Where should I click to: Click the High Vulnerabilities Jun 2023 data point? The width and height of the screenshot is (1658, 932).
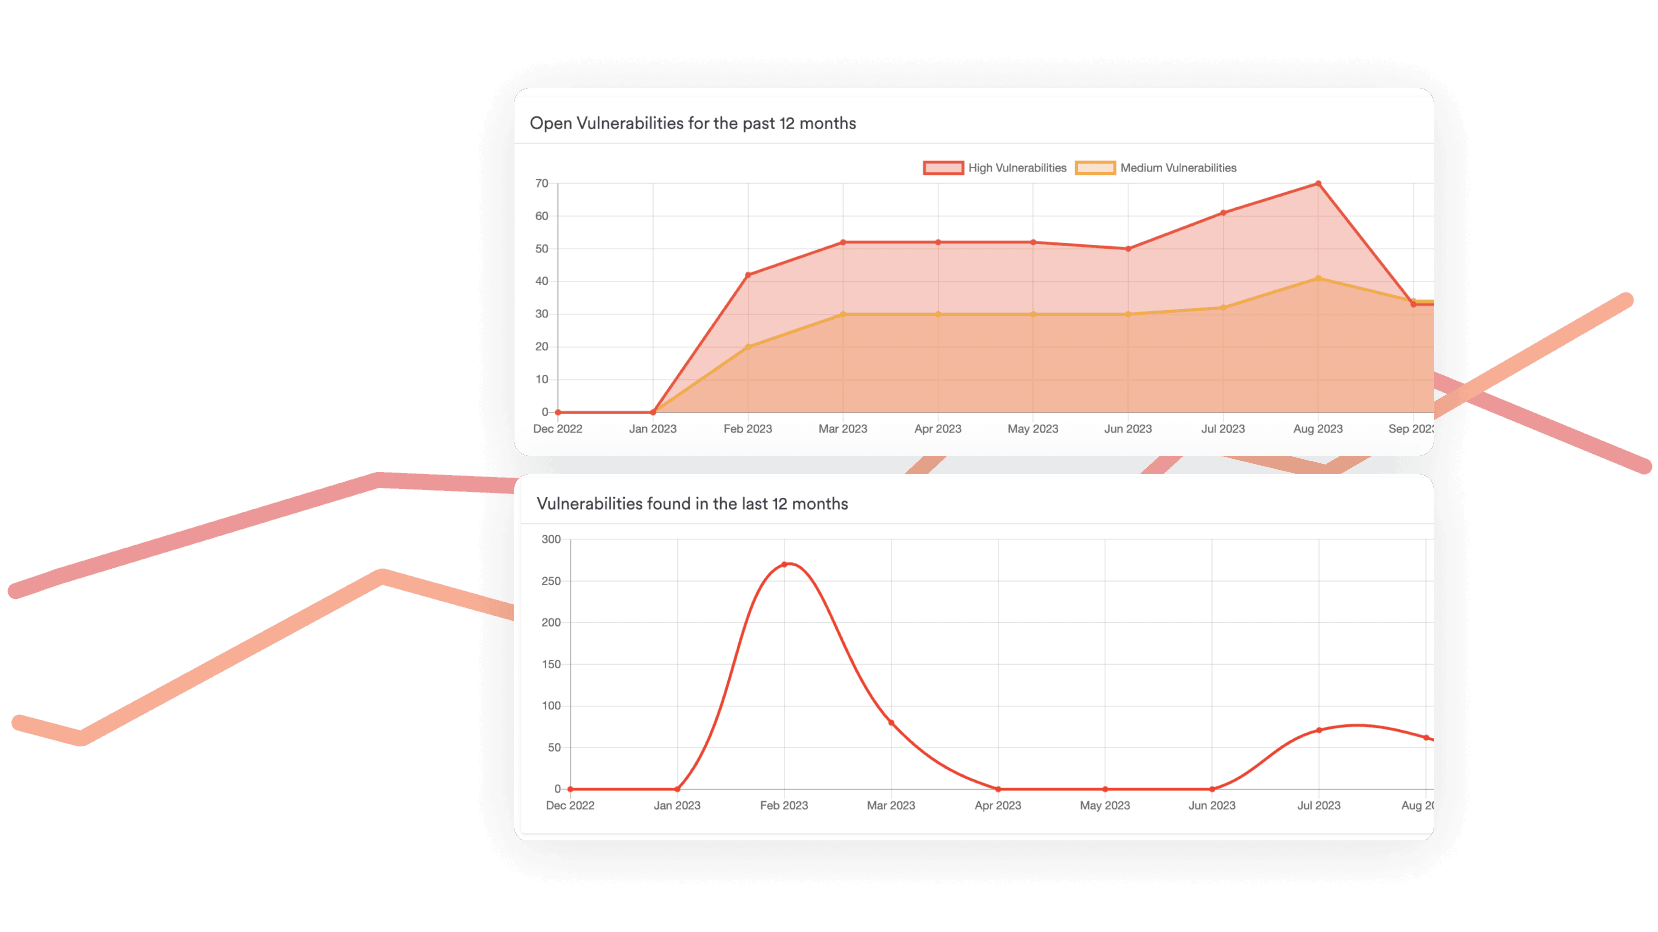pyautogui.click(x=1128, y=249)
